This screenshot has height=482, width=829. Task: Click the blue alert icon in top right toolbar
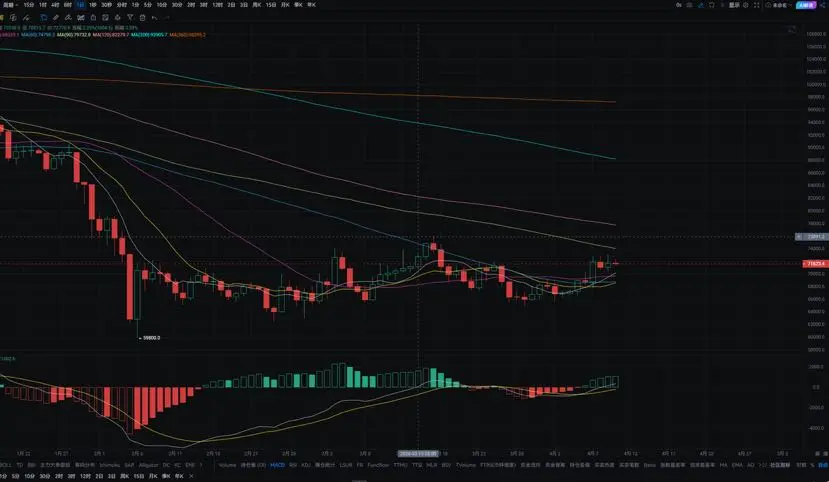point(701,5)
